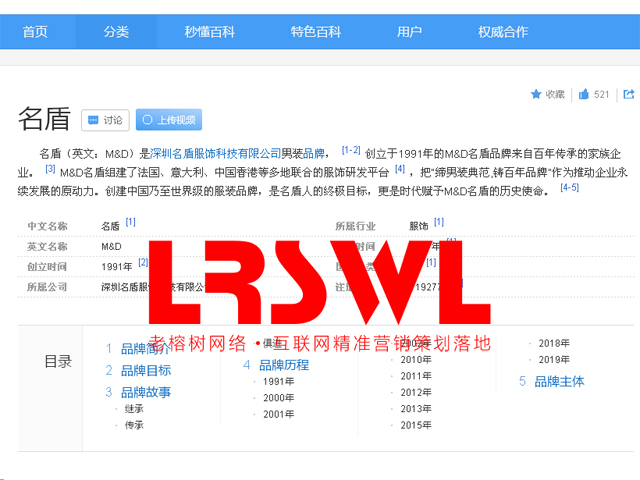Jump to 品牌目标 in the contents
The image size is (640, 480).
pos(145,370)
